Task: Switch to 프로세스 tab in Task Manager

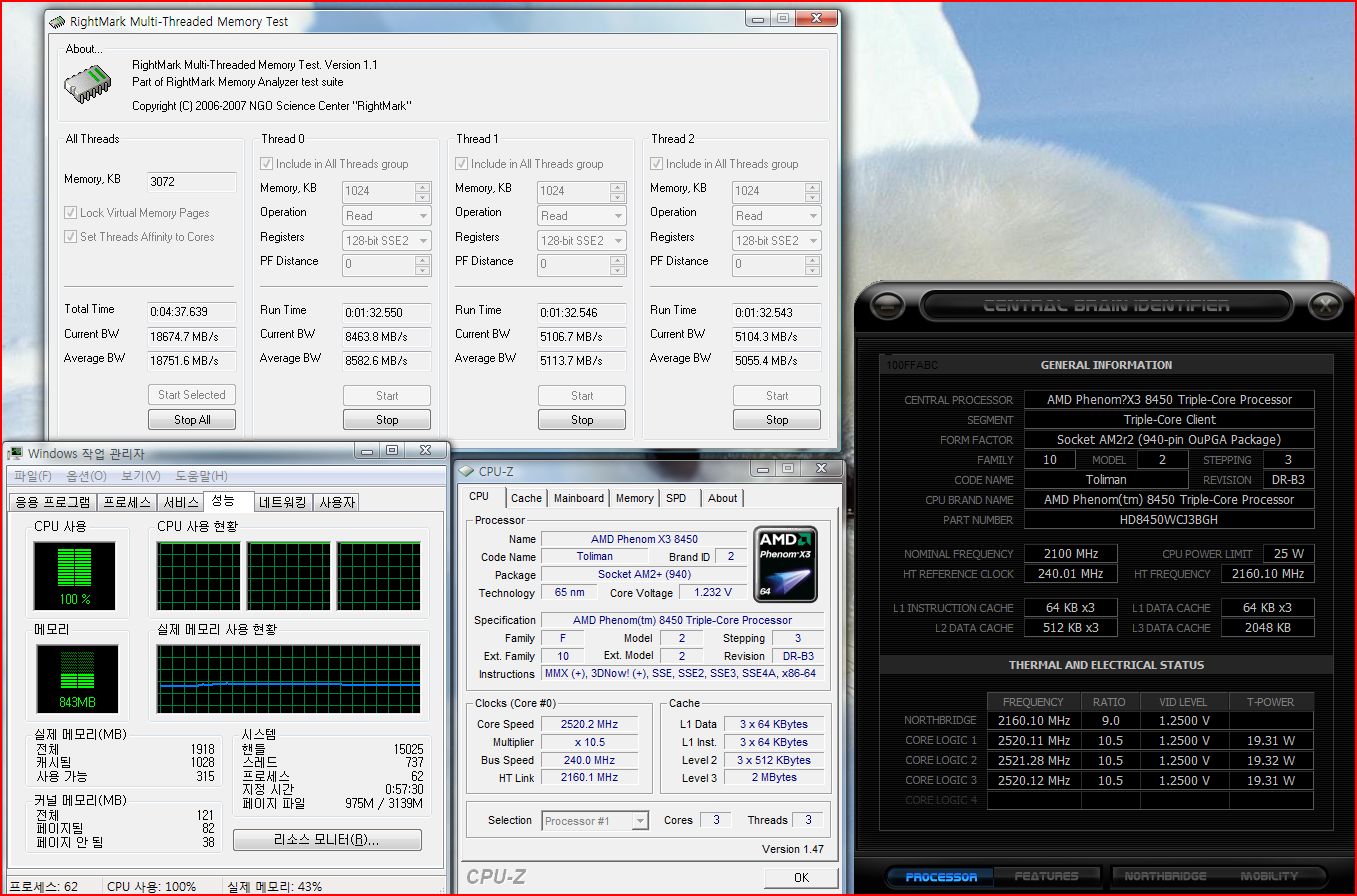Action: (127, 502)
